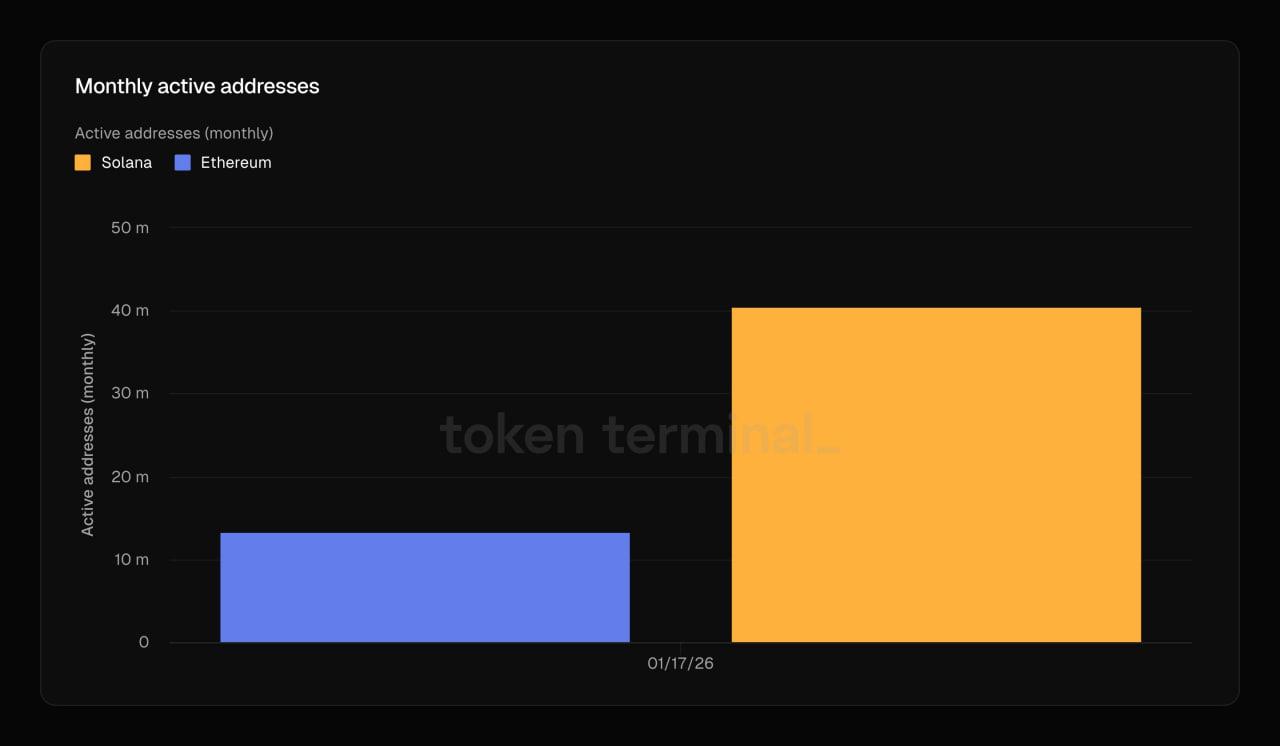Click the "Monthly active addresses" chart title
Image resolution: width=1280 pixels, height=746 pixels.
[x=197, y=86]
